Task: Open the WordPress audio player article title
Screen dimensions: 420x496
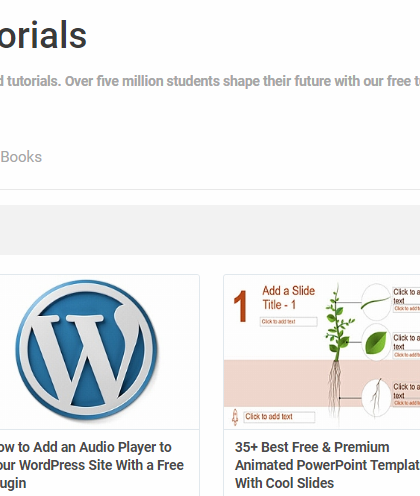Action: click(x=92, y=465)
